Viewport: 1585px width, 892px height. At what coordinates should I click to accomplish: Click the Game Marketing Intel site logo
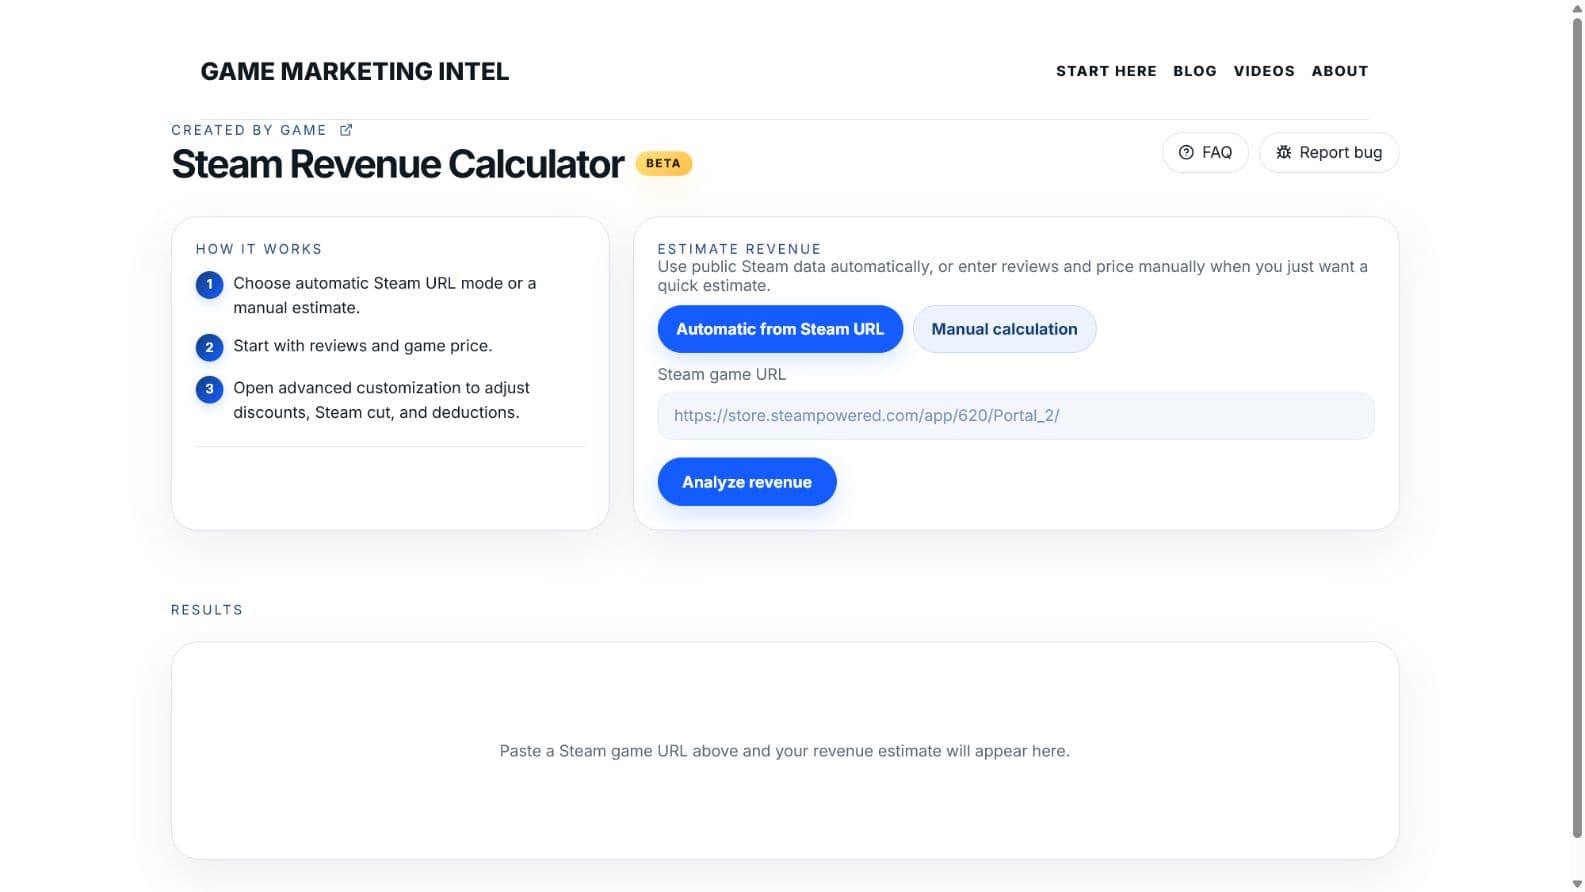click(x=354, y=71)
